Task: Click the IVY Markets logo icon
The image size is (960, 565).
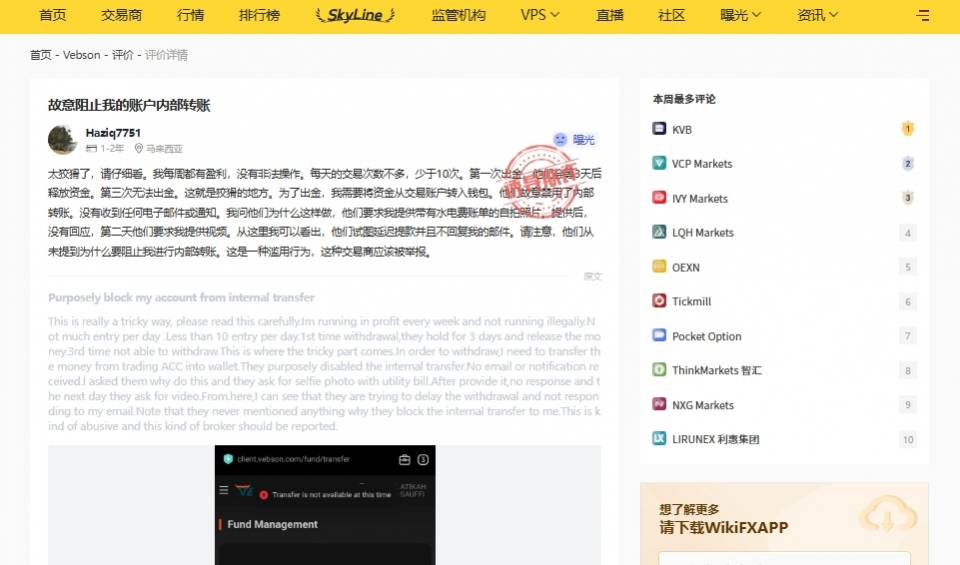Action: click(659, 198)
